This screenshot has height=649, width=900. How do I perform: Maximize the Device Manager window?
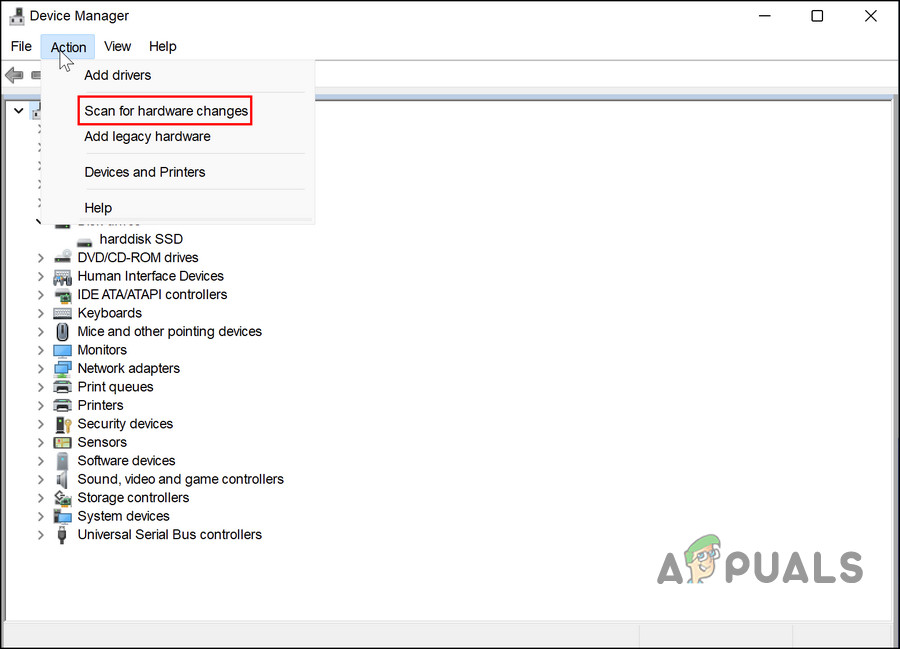pos(817,16)
